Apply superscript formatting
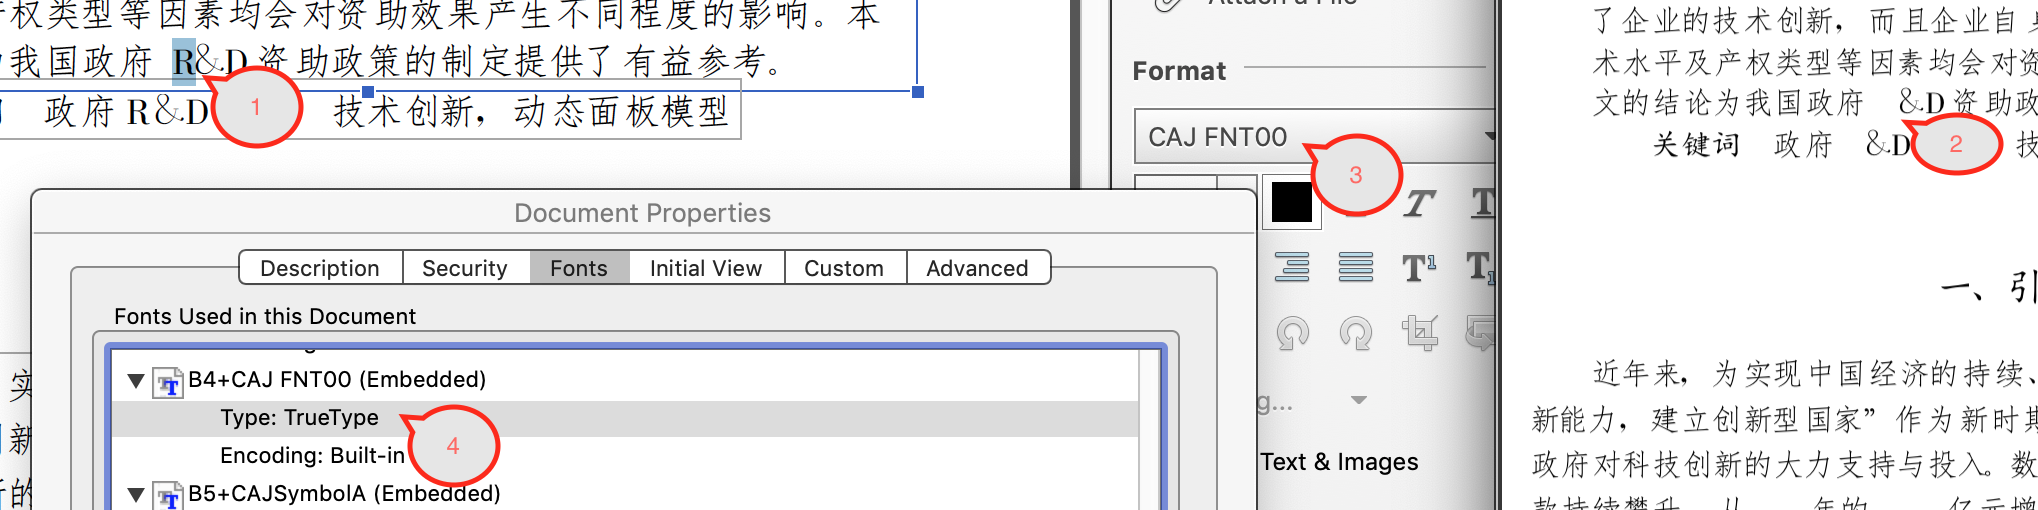The width and height of the screenshot is (2038, 510). click(1419, 267)
